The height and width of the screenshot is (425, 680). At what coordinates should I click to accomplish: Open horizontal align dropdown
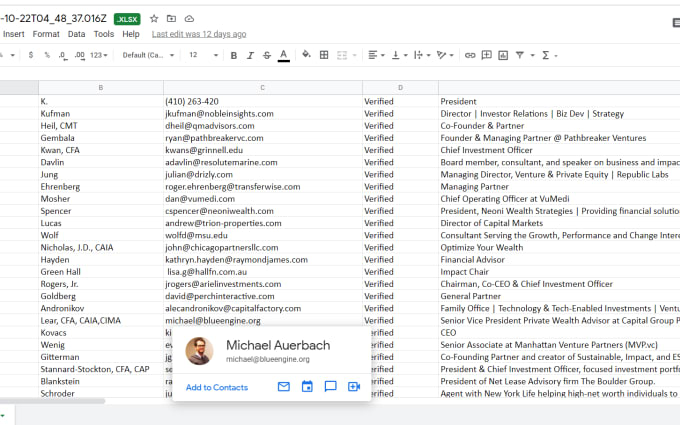pos(376,55)
